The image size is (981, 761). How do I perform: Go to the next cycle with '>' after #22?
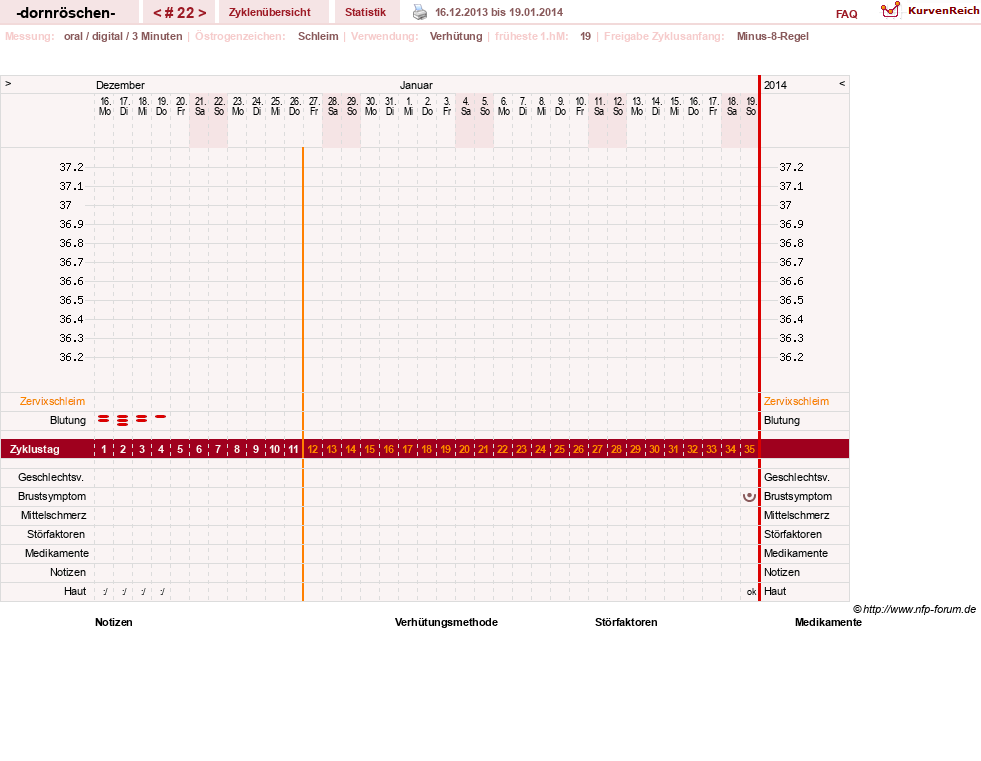click(202, 13)
